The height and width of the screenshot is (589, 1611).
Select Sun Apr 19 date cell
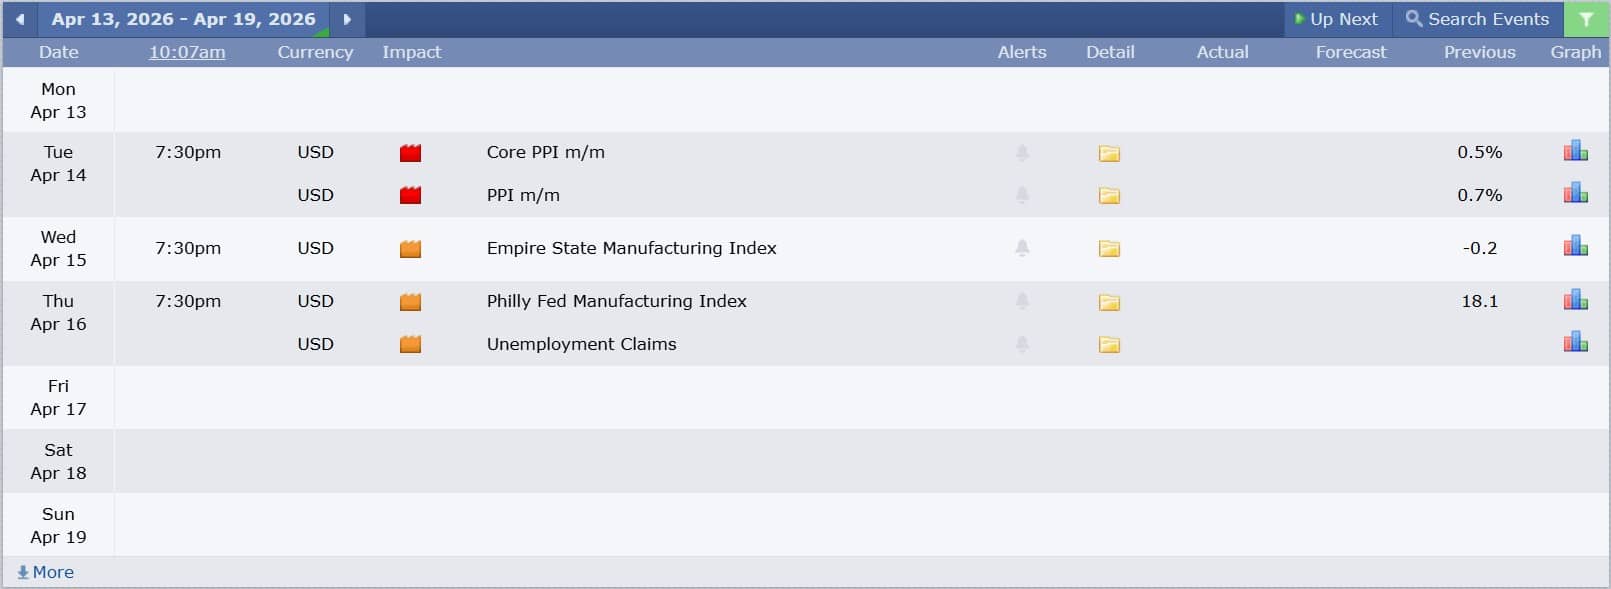pyautogui.click(x=58, y=525)
